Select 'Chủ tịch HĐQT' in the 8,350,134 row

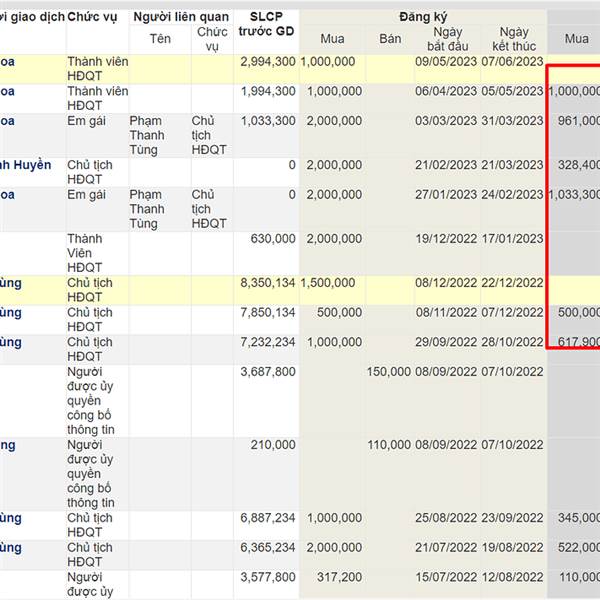pos(90,290)
